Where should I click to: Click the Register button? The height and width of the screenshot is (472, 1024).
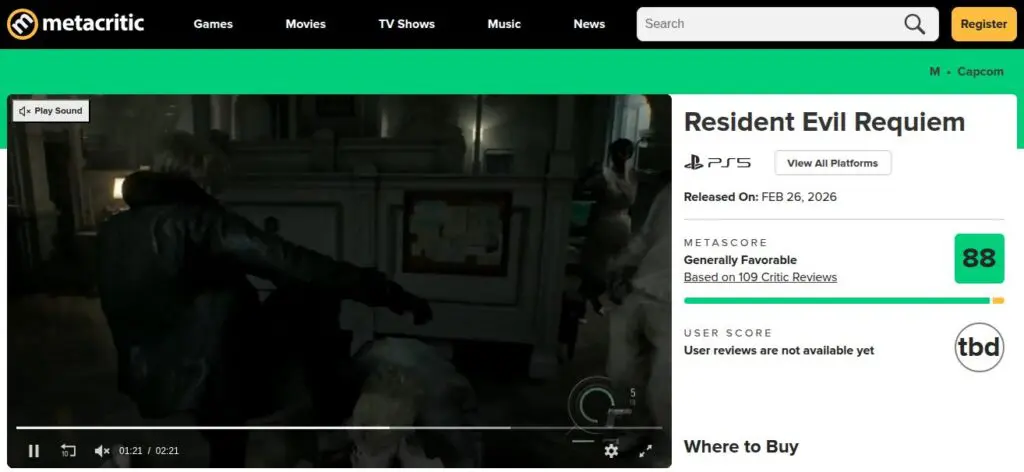tap(983, 24)
